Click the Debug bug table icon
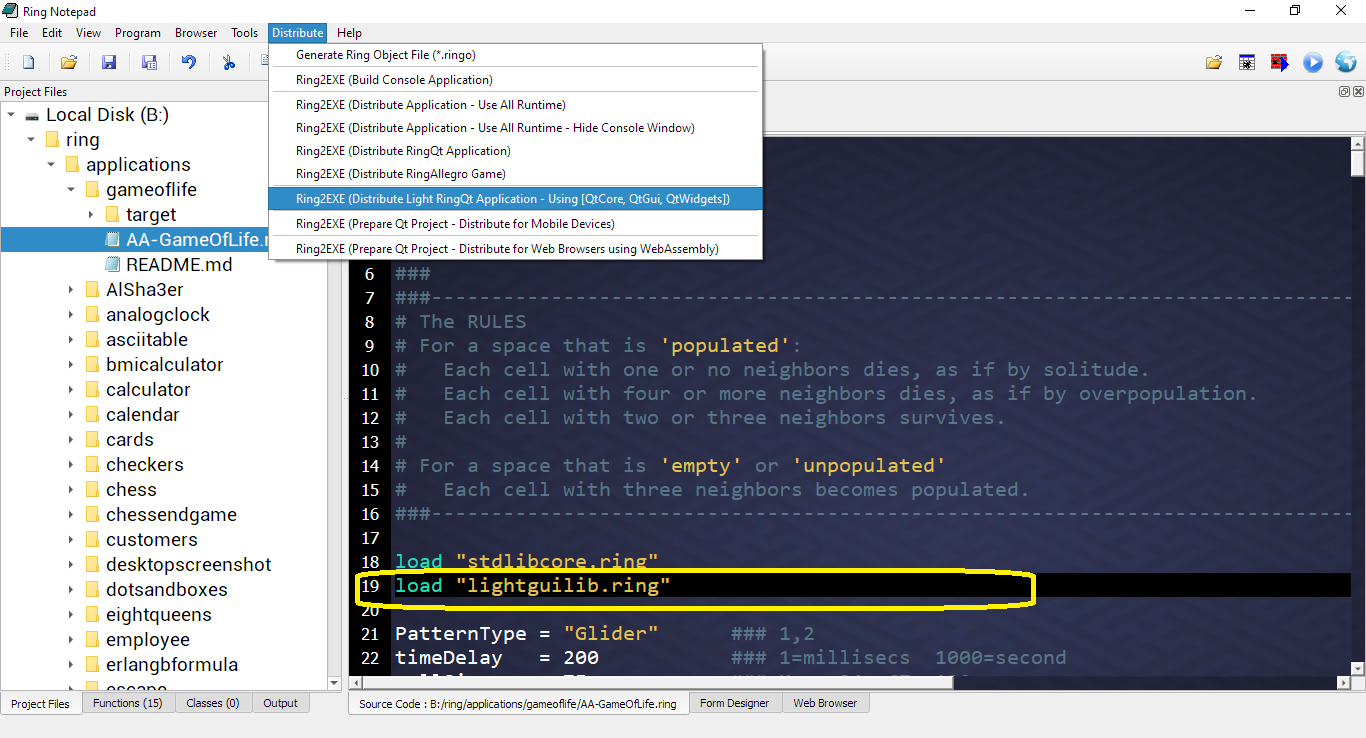 [1247, 63]
